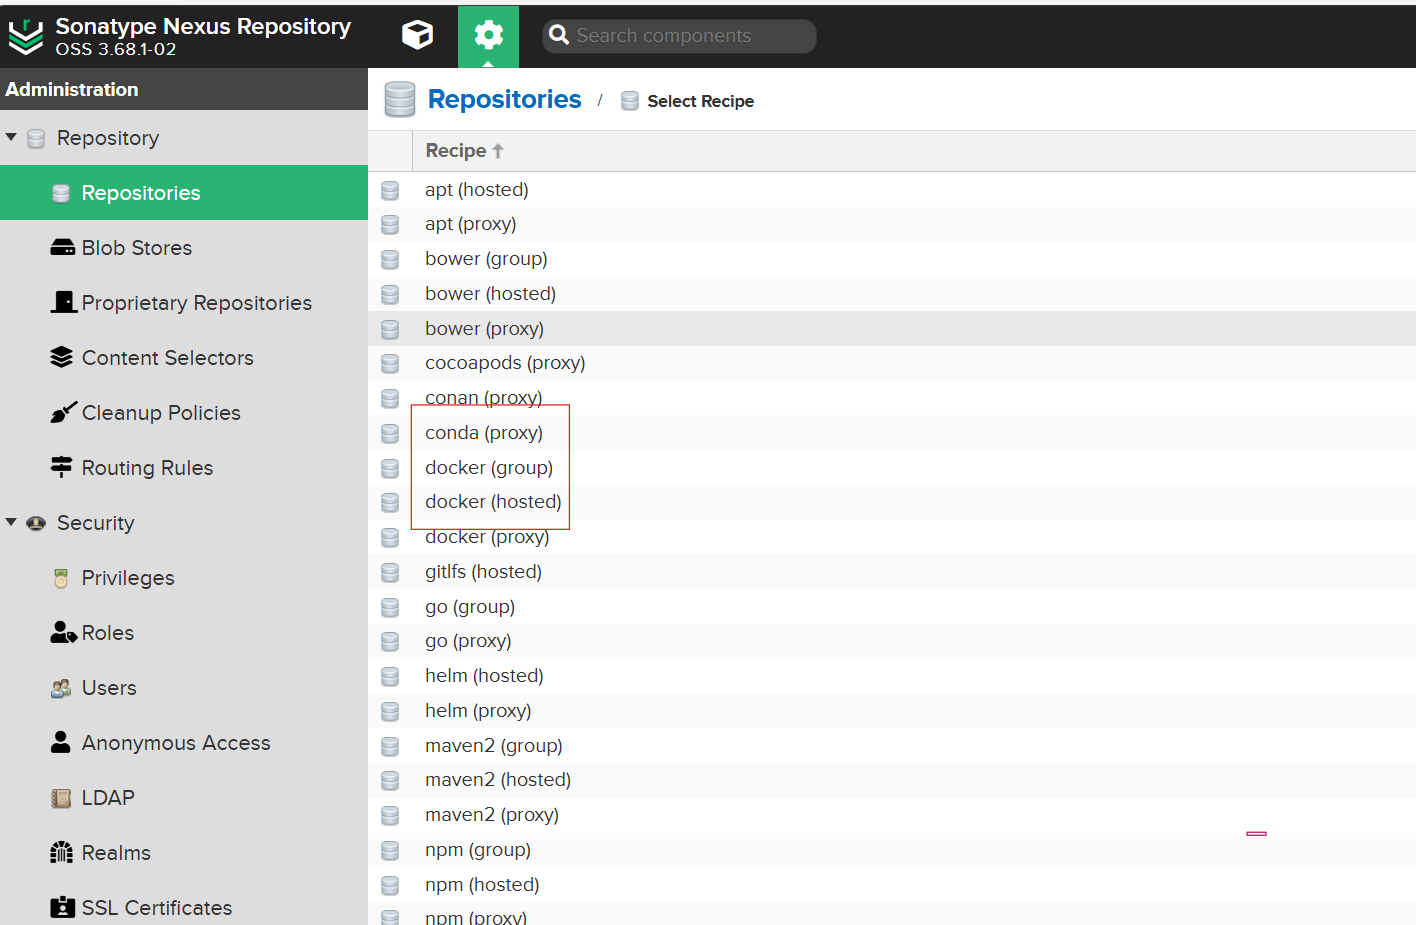Screen dimensions: 1416x925
Task: Open LDAP settings
Action: coord(184,798)
